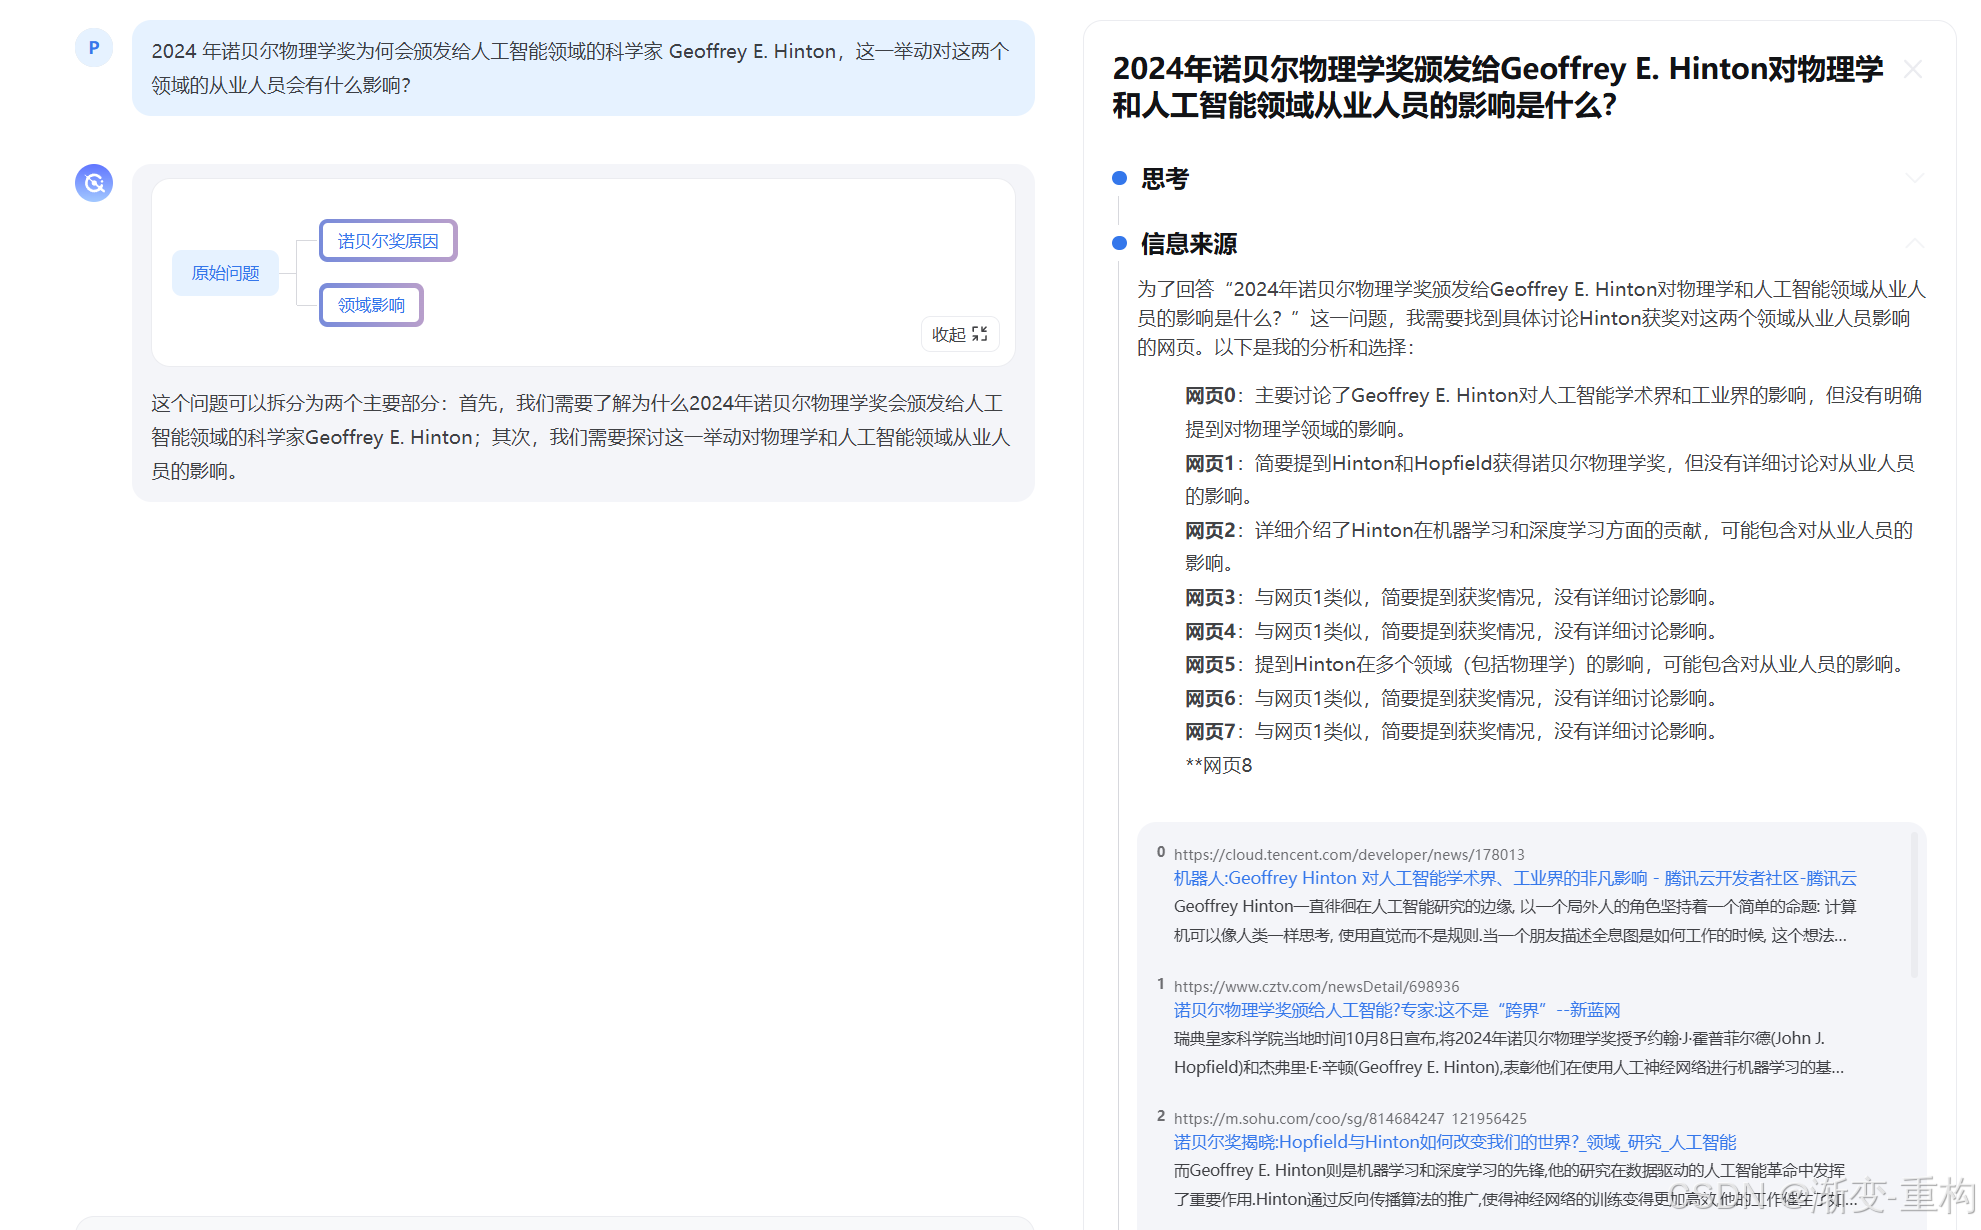Open the 新蓝网 Nobel physics prize article link
This screenshot has height=1230, width=1981.
[x=1396, y=1010]
